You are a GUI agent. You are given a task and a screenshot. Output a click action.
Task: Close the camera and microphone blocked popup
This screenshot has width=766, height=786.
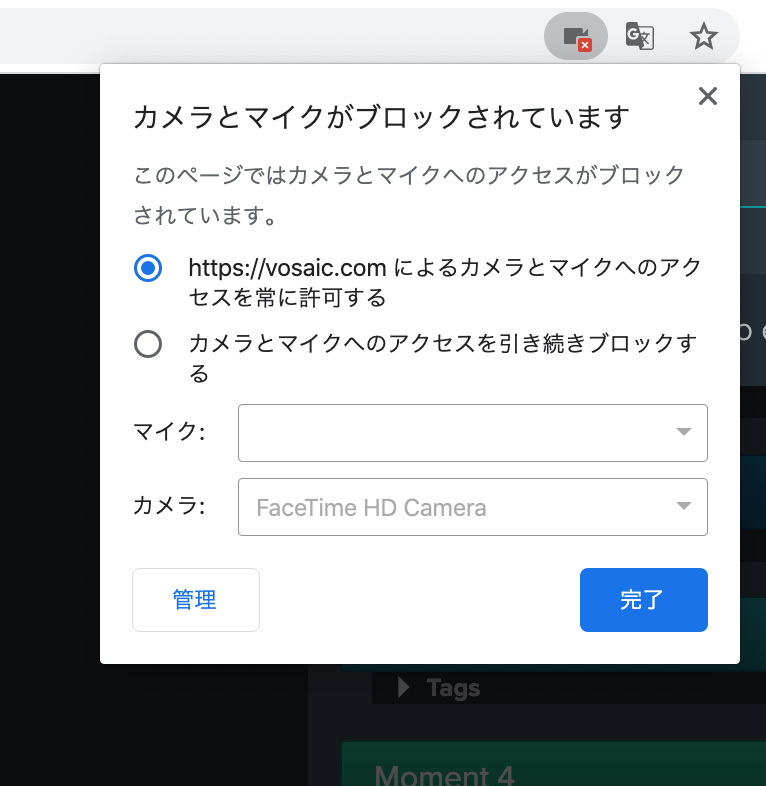(x=707, y=96)
